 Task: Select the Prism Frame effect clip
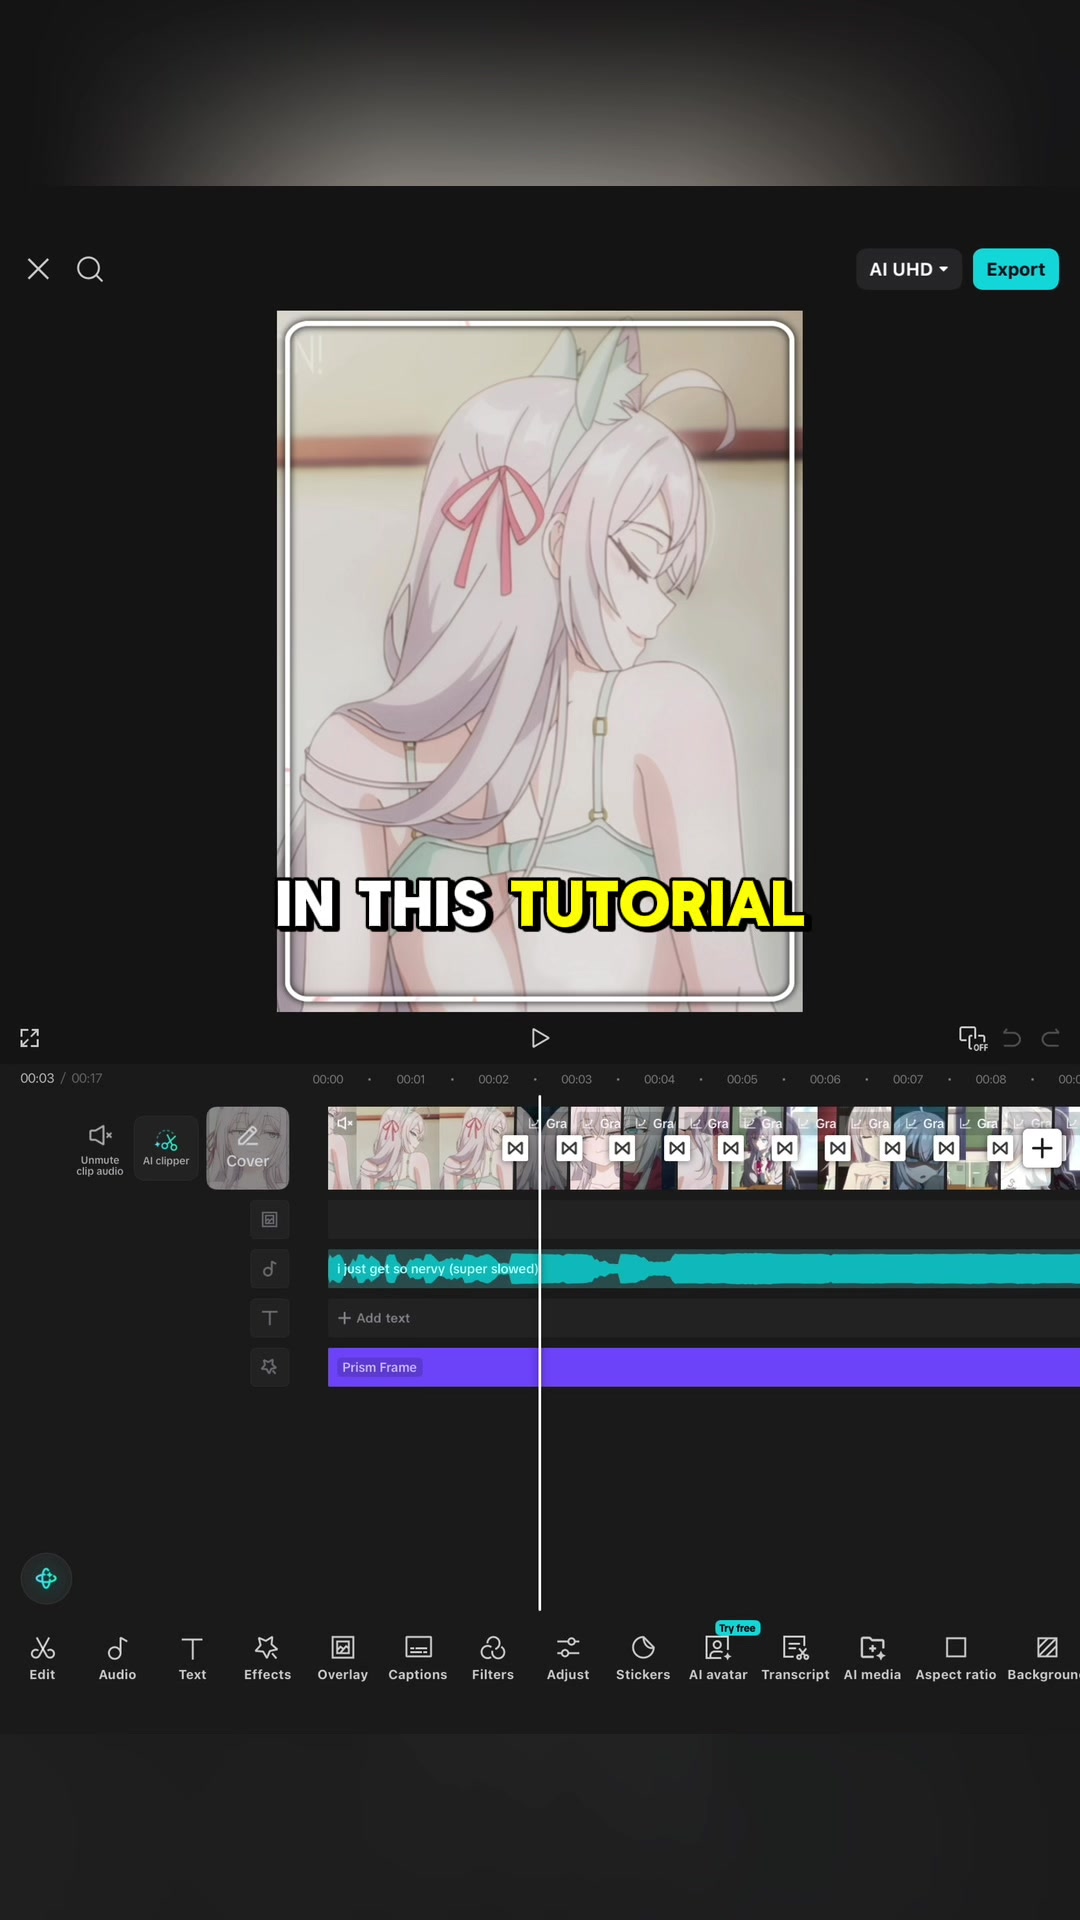pos(704,1367)
